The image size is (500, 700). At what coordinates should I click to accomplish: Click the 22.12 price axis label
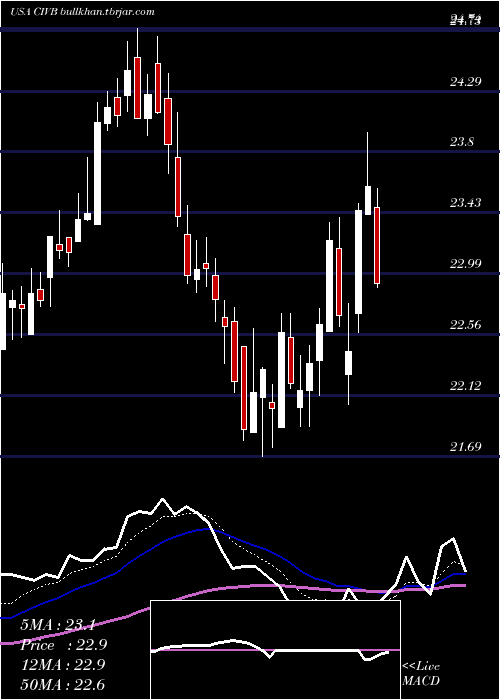(465, 385)
